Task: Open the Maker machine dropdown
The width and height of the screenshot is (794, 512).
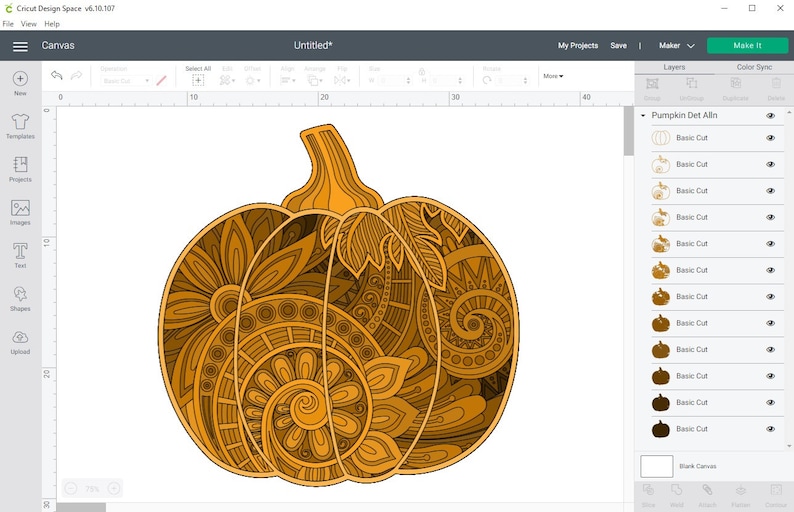Action: 677,46
